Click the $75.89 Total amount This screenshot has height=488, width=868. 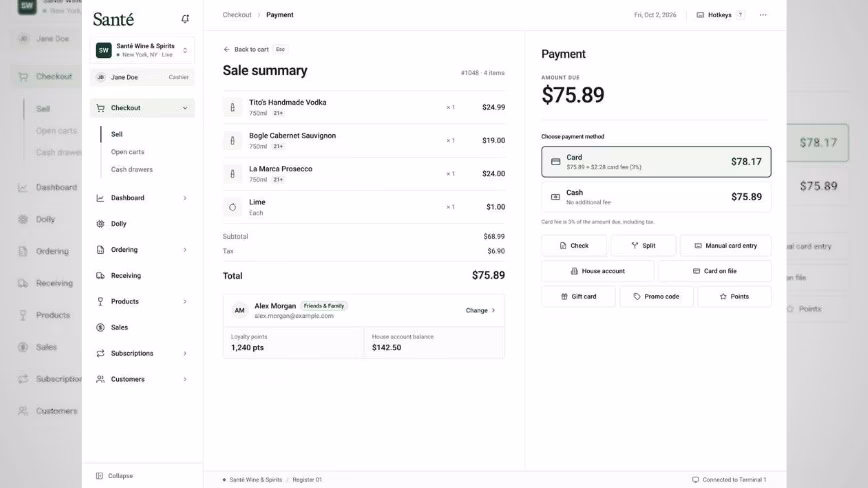(488, 275)
